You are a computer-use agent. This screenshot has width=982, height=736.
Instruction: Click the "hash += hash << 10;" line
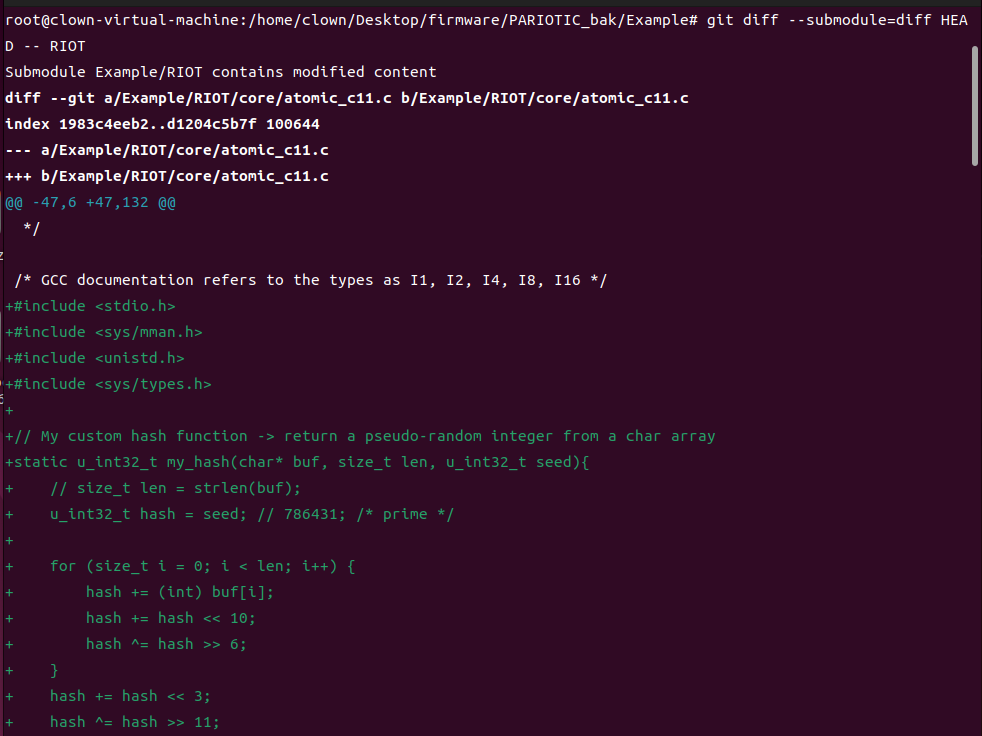[171, 618]
